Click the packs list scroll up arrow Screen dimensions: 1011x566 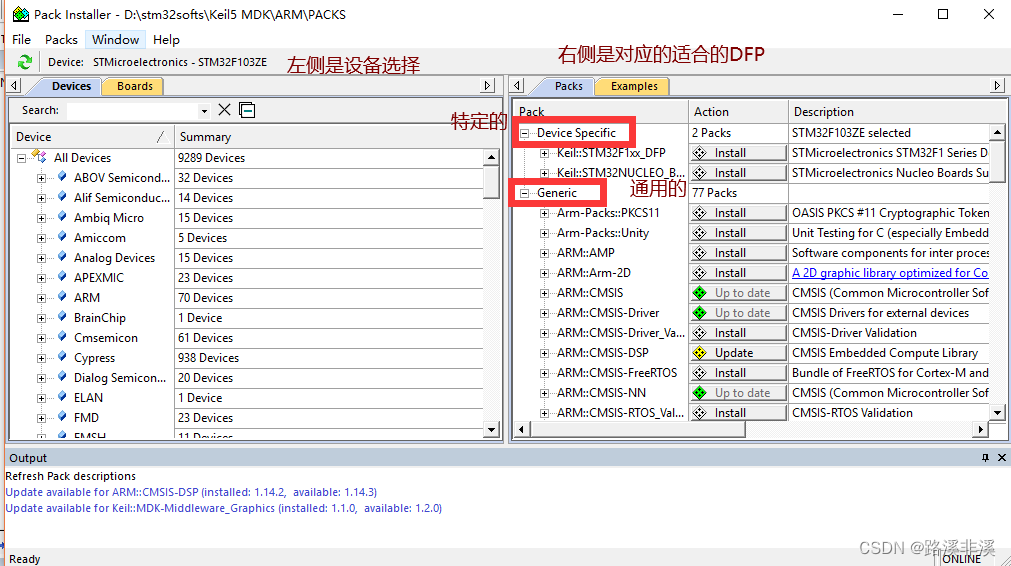coord(997,133)
